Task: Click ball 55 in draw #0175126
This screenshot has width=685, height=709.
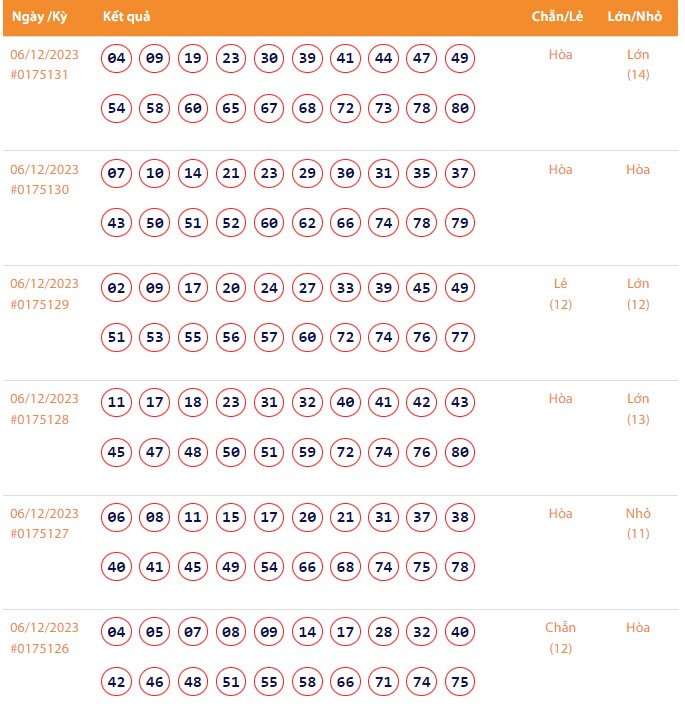Action: click(x=269, y=681)
